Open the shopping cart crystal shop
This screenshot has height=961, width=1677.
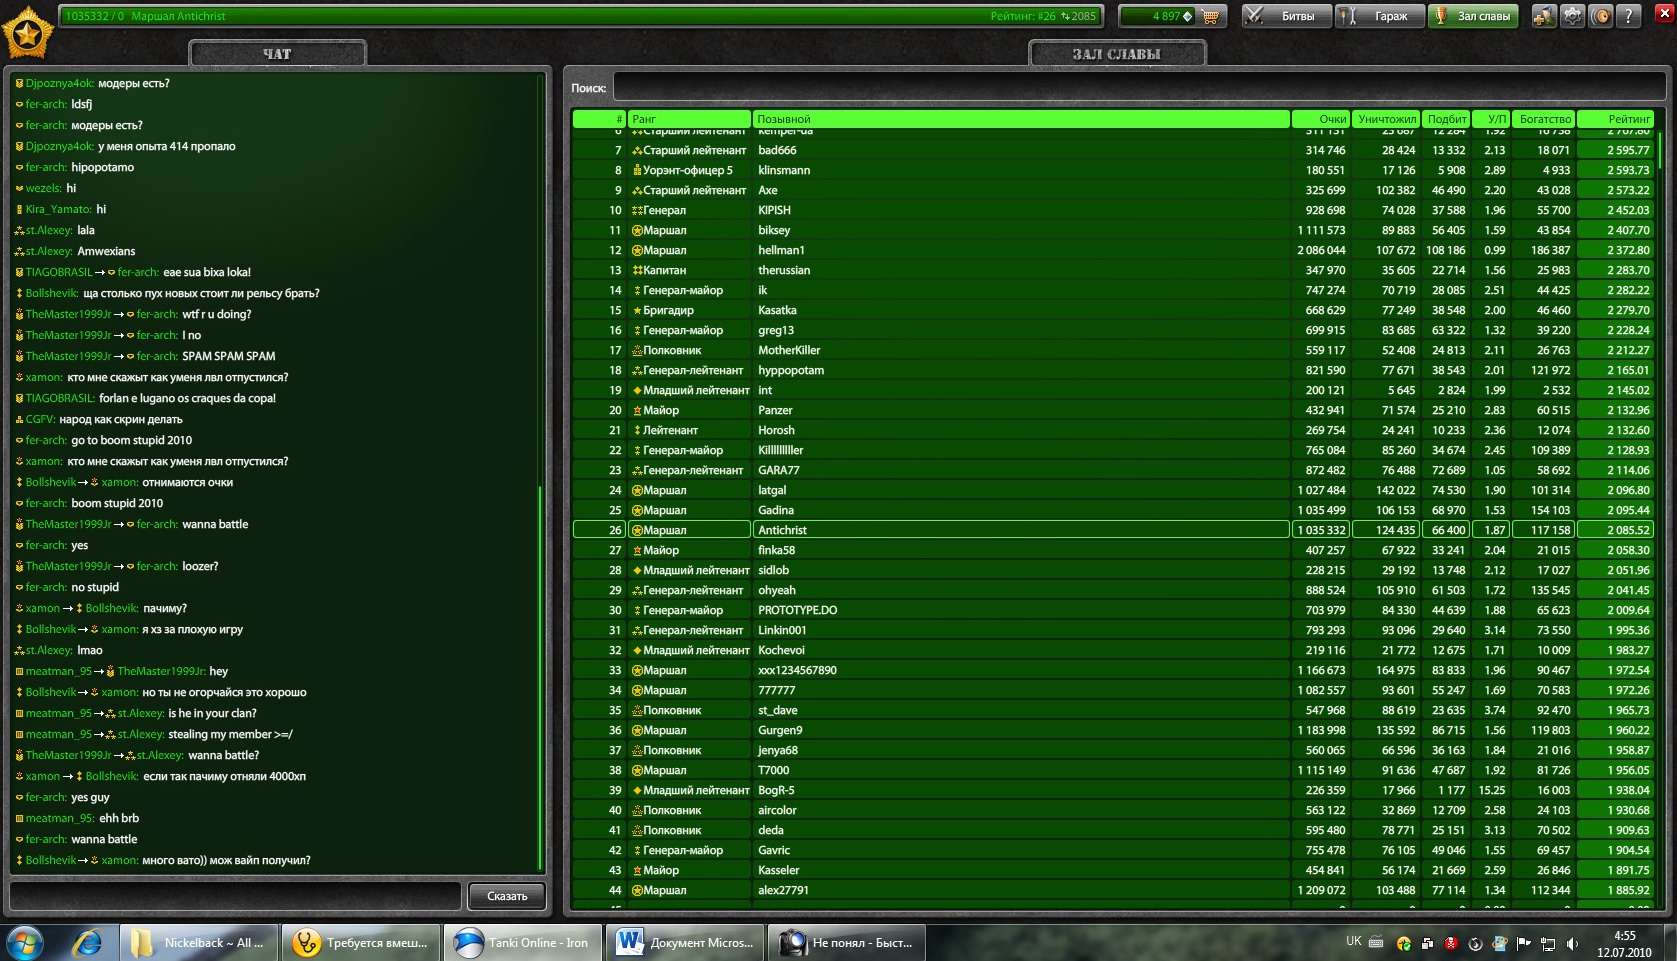tap(1211, 16)
